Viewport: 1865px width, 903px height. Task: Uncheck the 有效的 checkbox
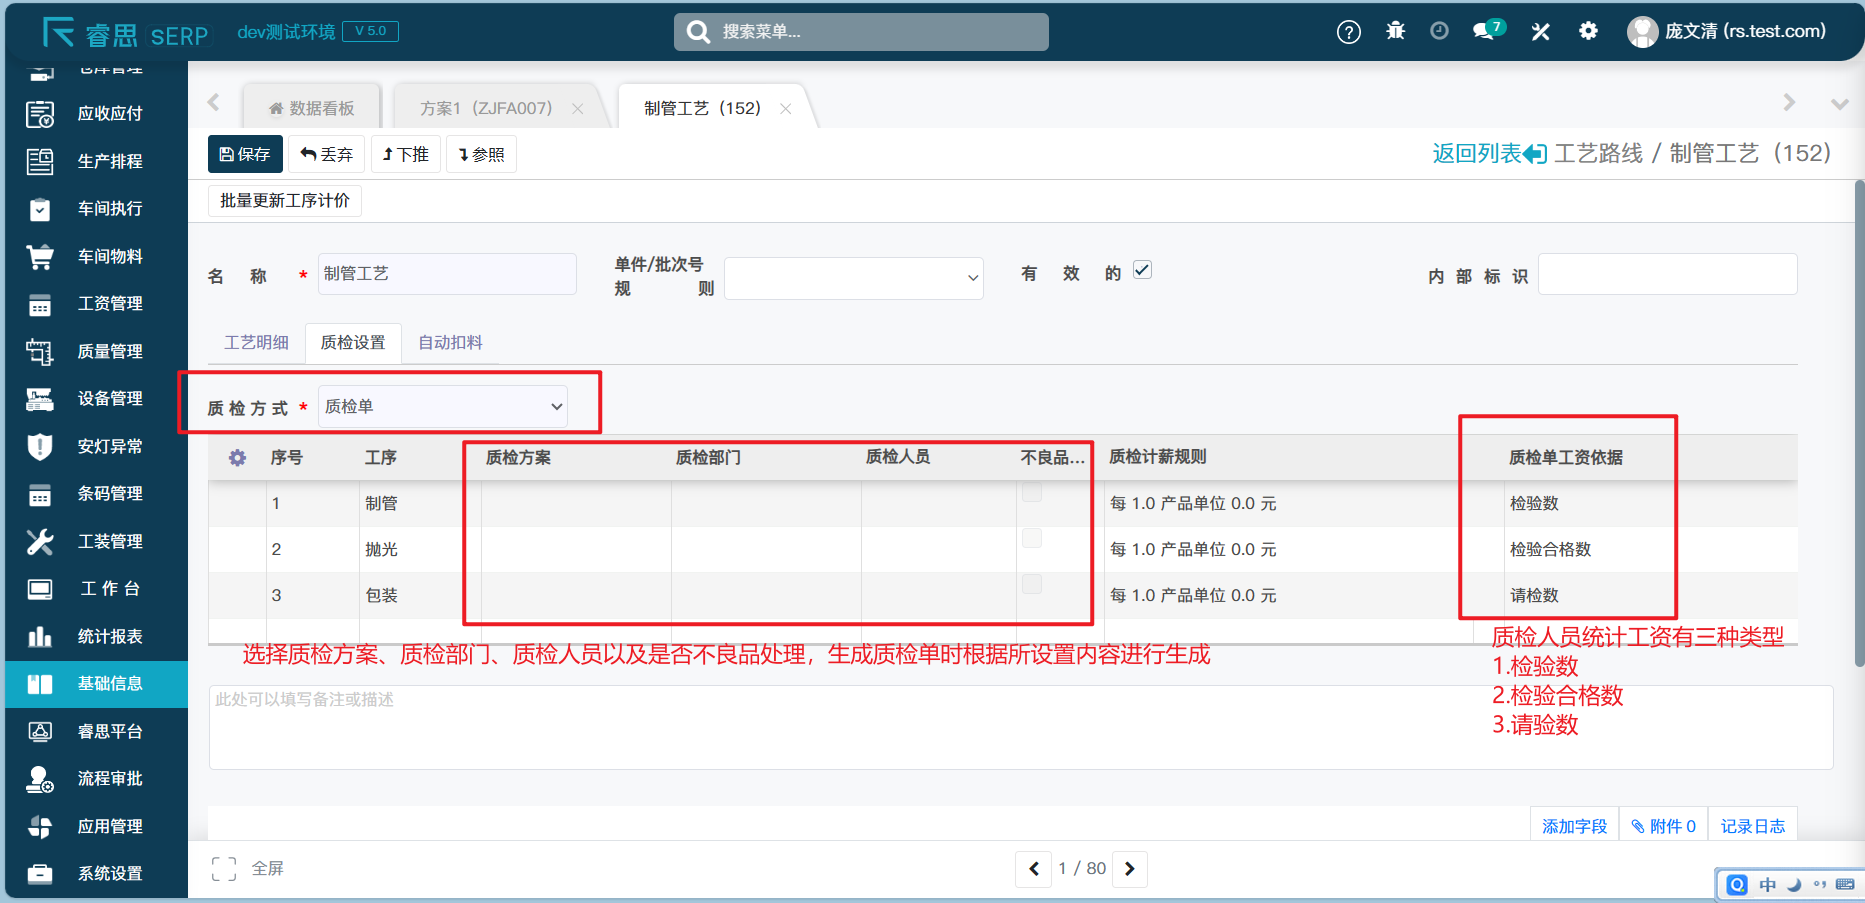point(1142,270)
